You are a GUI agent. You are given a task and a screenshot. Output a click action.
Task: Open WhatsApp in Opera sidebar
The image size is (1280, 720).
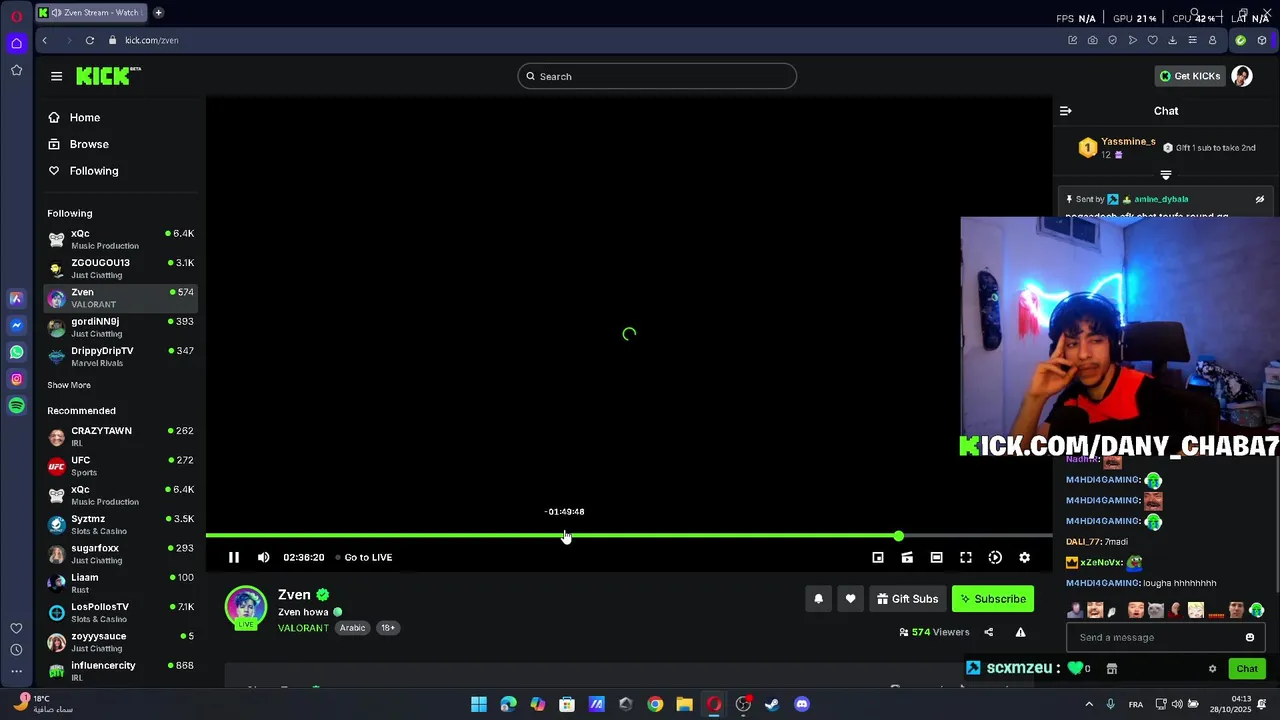[16, 352]
